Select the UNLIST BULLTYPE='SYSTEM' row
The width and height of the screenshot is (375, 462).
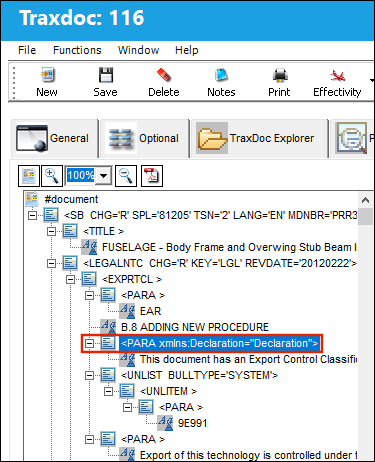199,375
